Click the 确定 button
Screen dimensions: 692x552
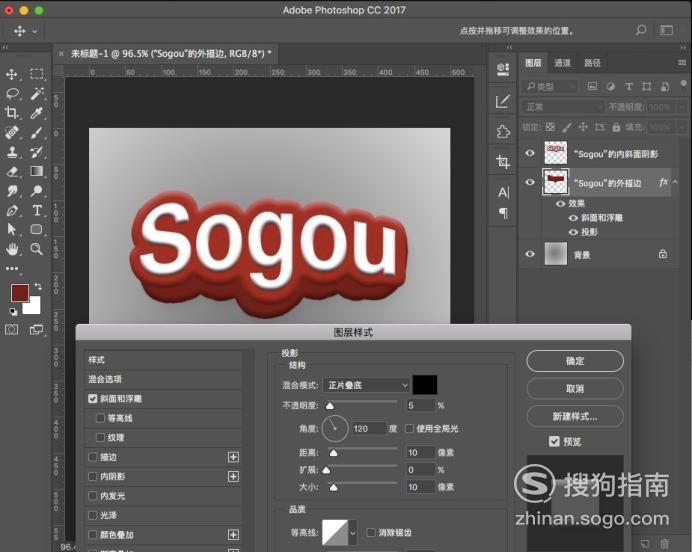[575, 361]
